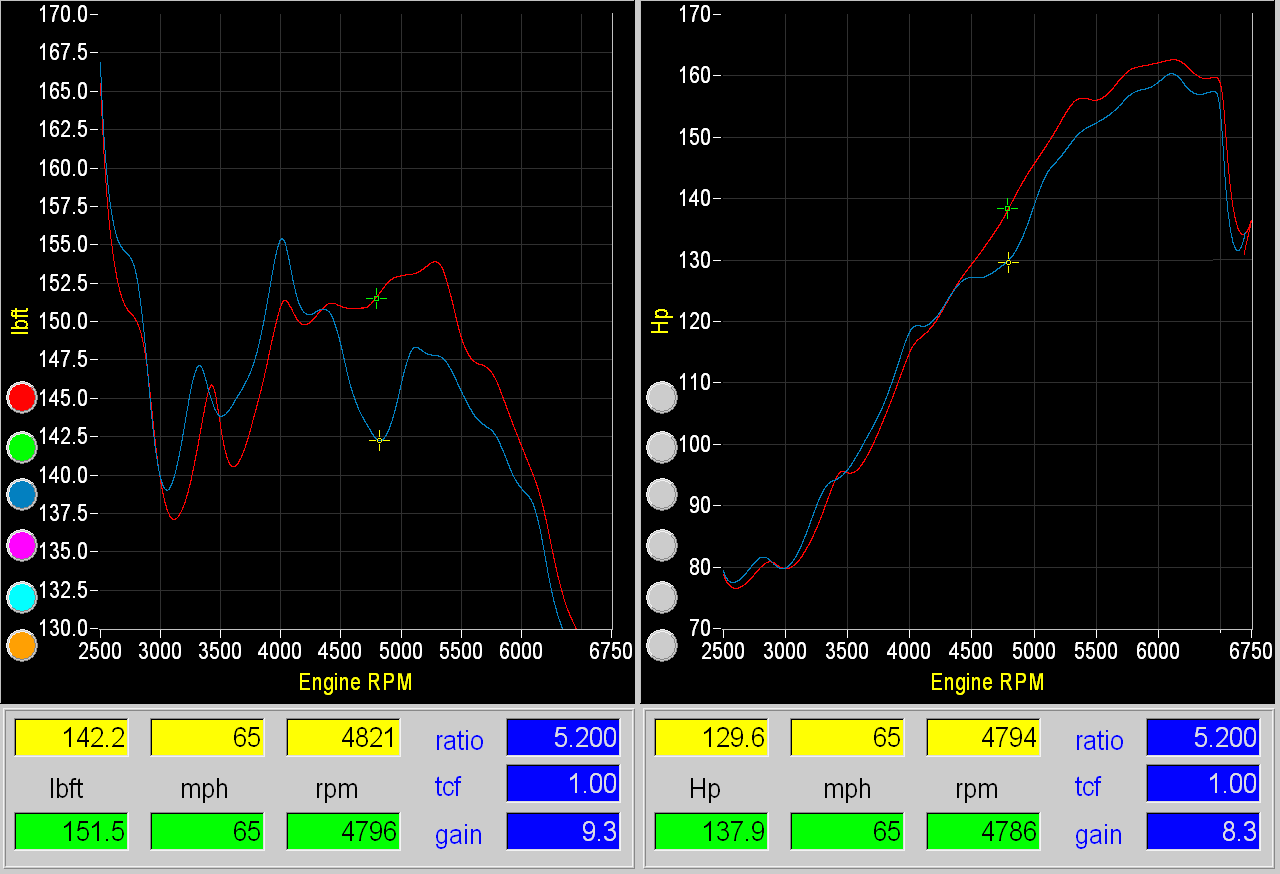
Task: Click the horsepower panel gain value 8.3
Action: click(1203, 831)
